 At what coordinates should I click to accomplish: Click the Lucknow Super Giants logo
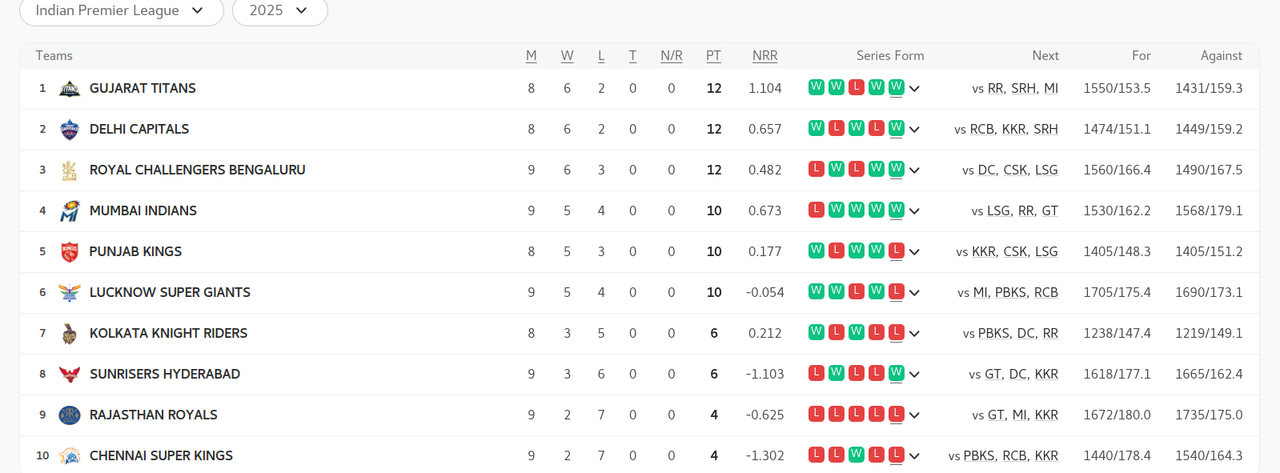(69, 293)
